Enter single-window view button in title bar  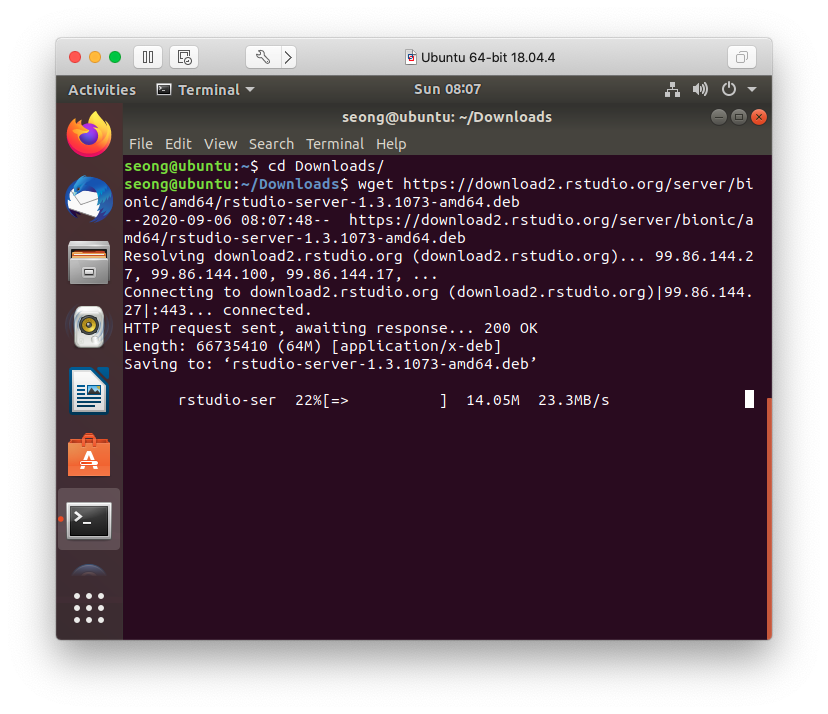pos(742,57)
